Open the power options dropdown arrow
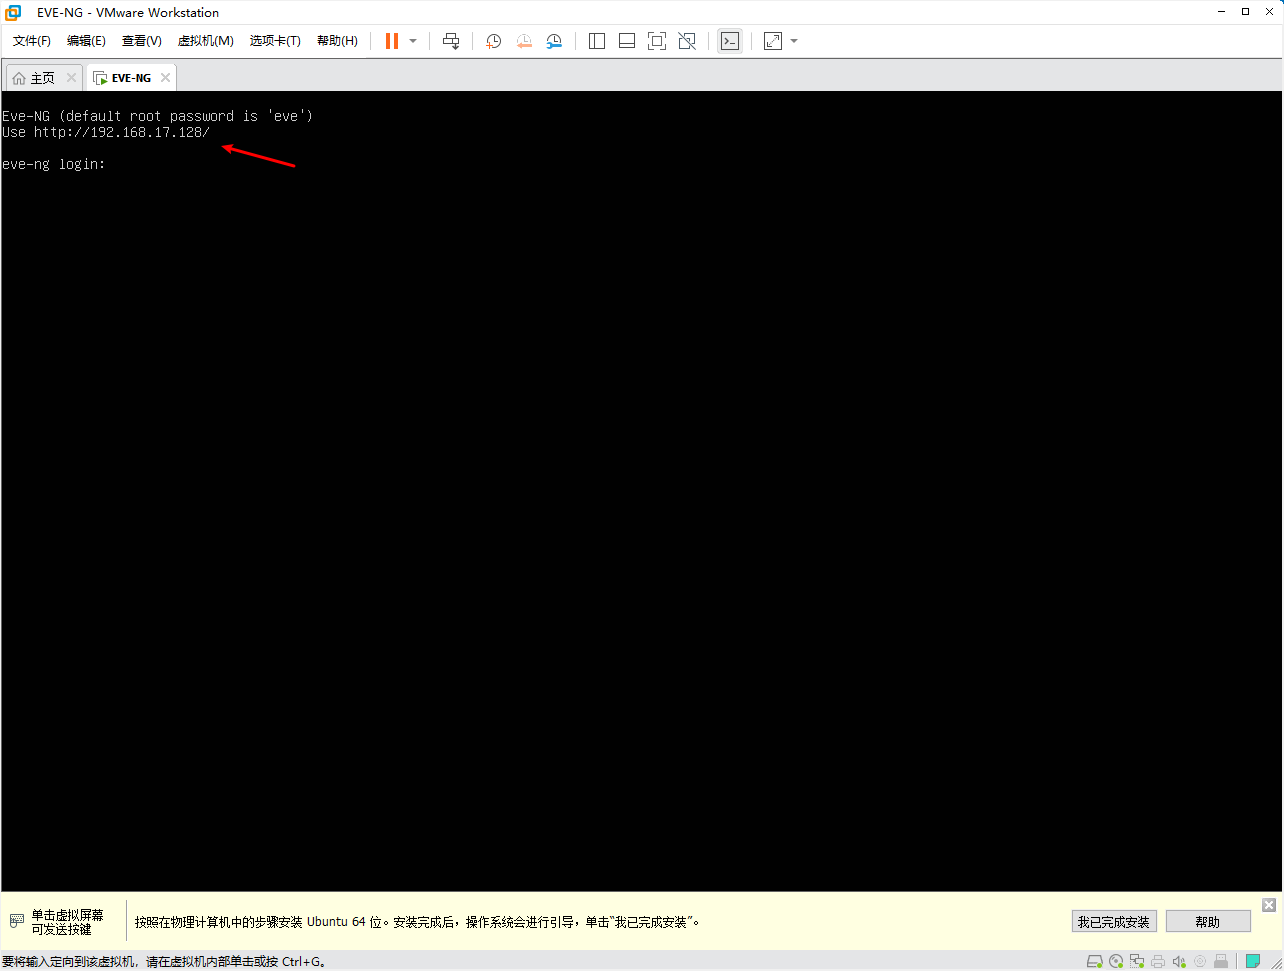The width and height of the screenshot is (1284, 971). pyautogui.click(x=413, y=41)
